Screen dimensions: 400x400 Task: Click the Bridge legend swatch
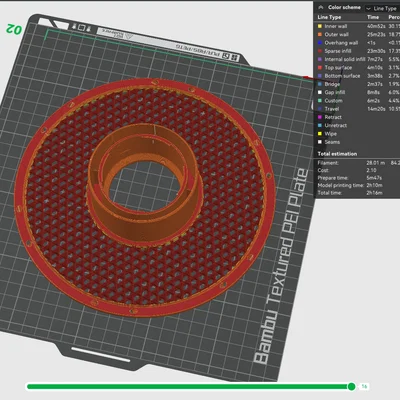coord(320,84)
